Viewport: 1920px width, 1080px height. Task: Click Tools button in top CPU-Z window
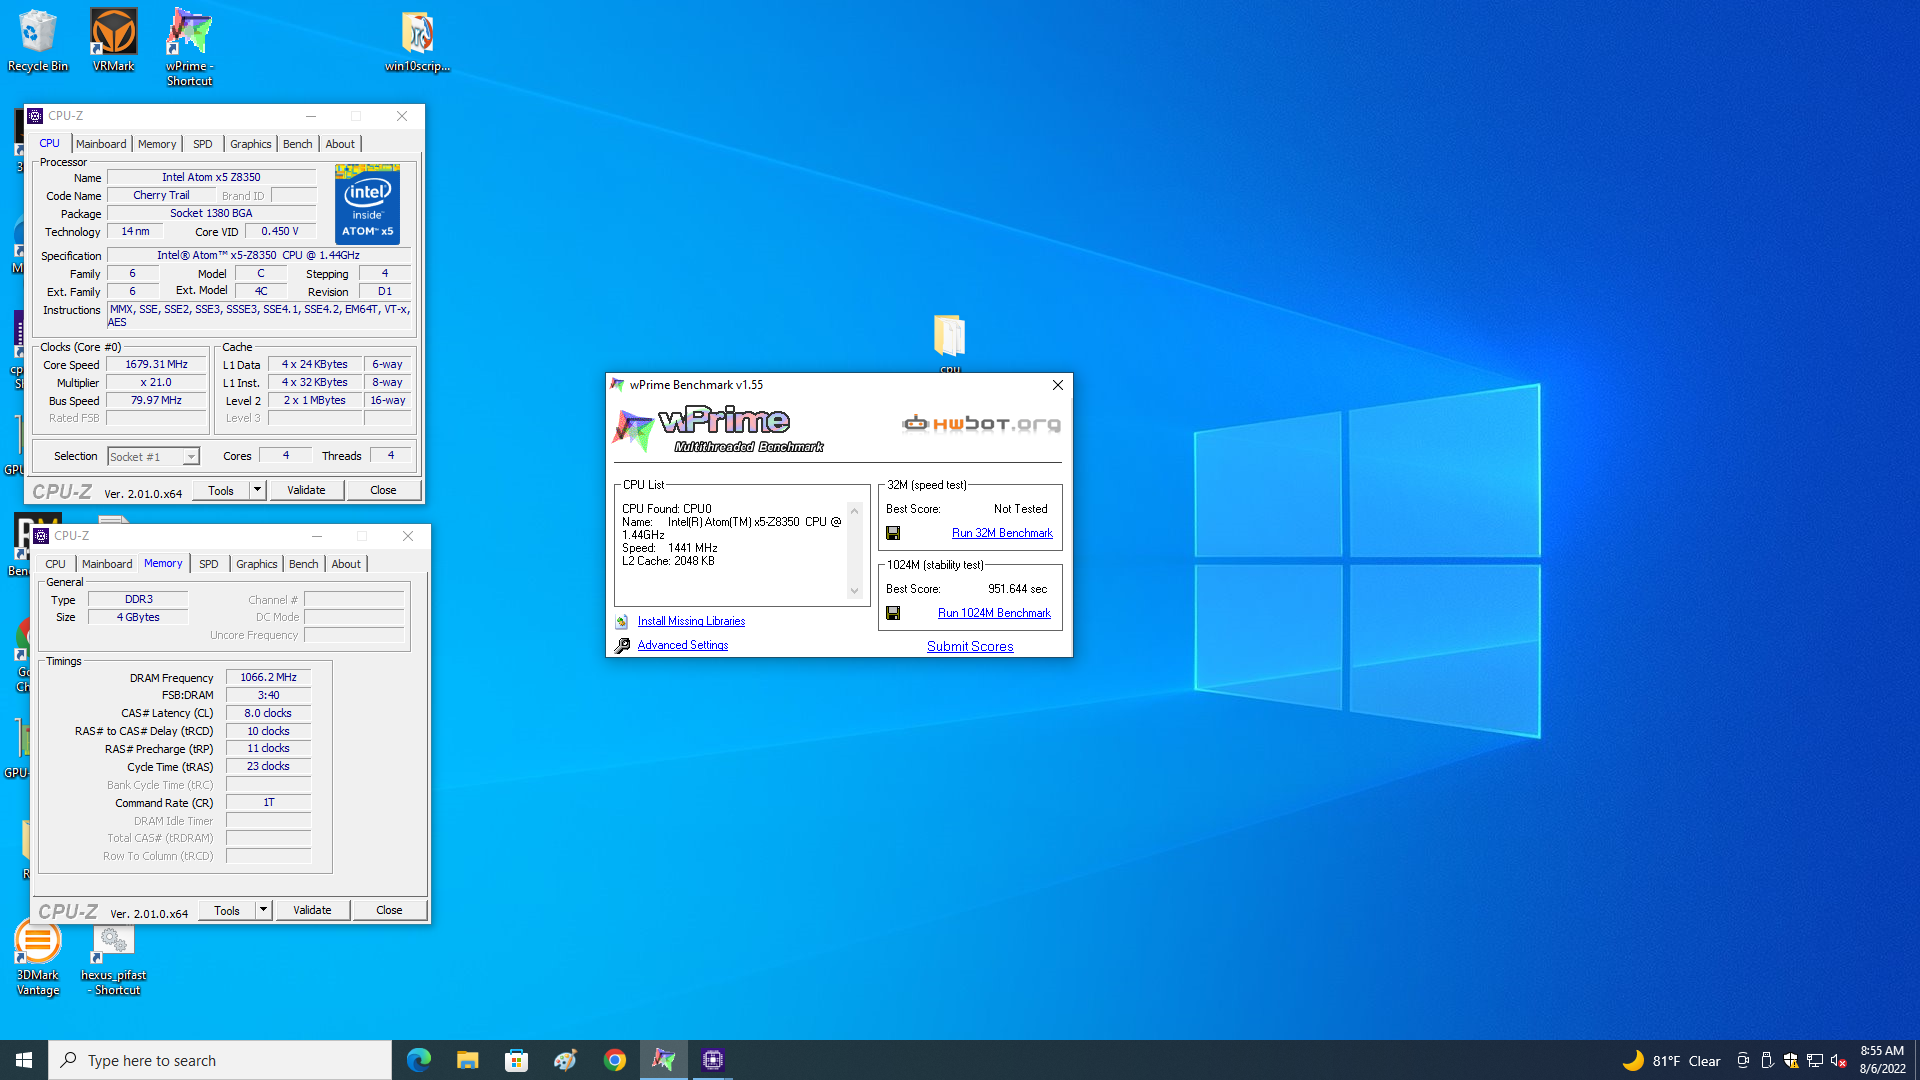click(221, 490)
